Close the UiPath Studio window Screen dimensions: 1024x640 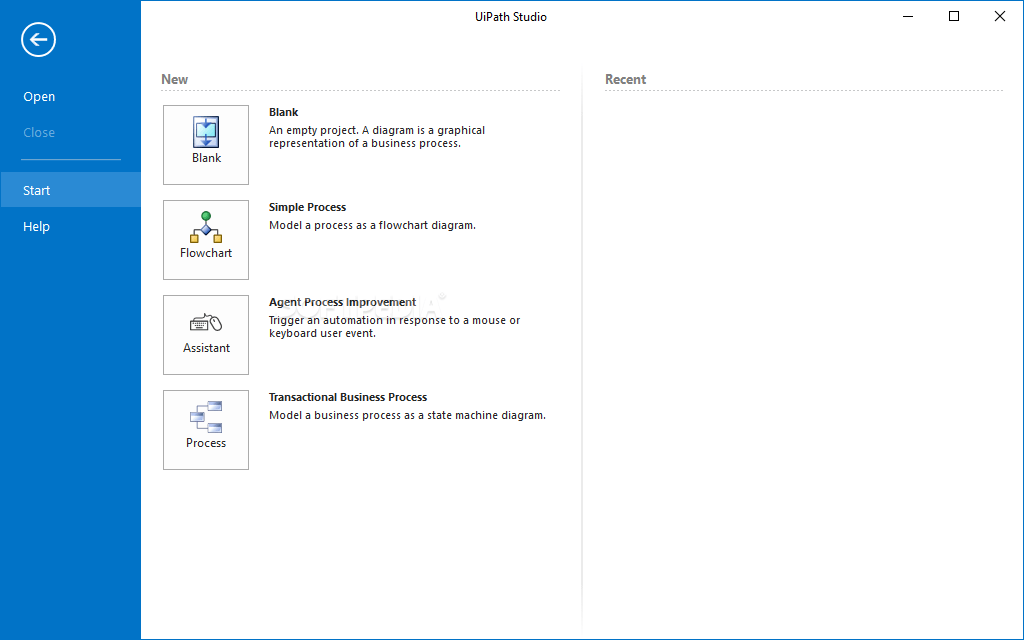point(999,16)
